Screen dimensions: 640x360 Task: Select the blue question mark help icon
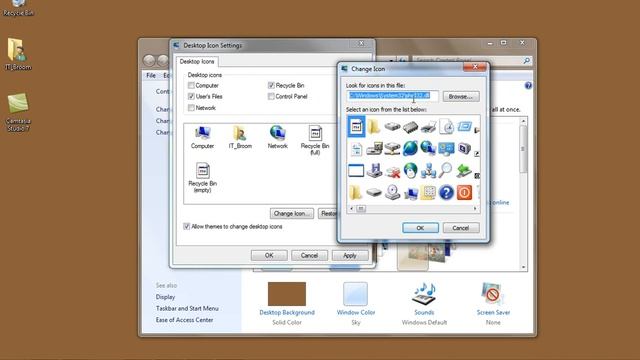[x=446, y=192]
